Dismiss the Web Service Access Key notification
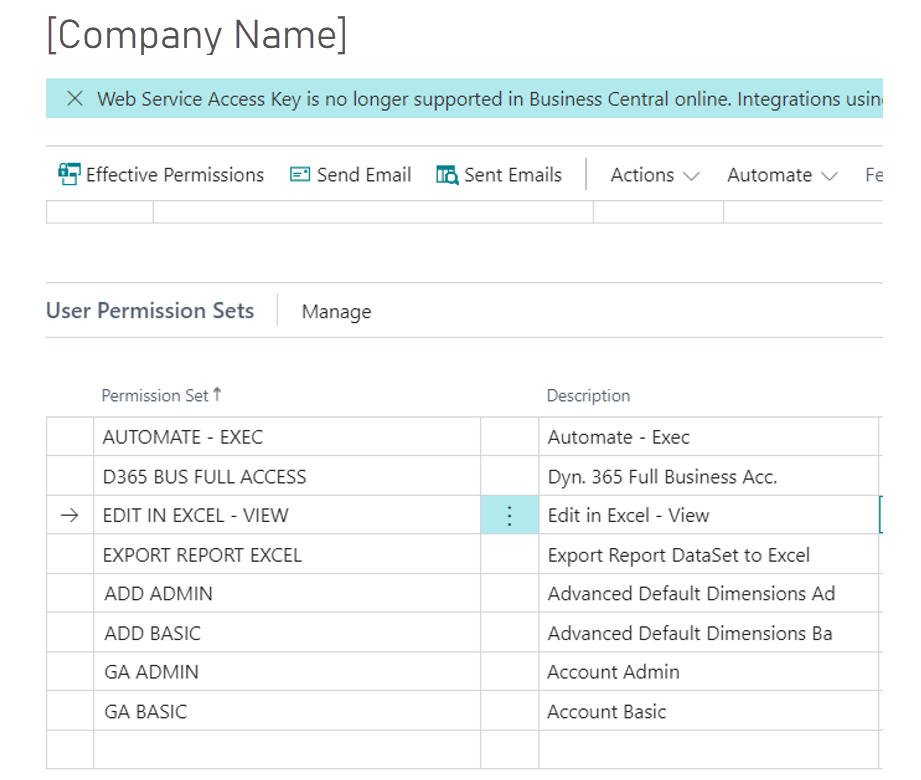The image size is (921, 780). pos(74,99)
